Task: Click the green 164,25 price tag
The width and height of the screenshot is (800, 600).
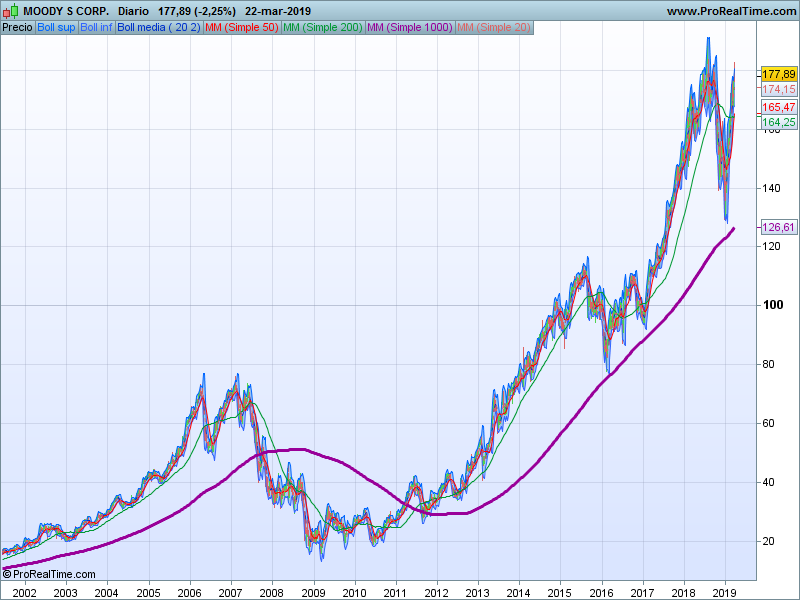Action: pos(779,122)
